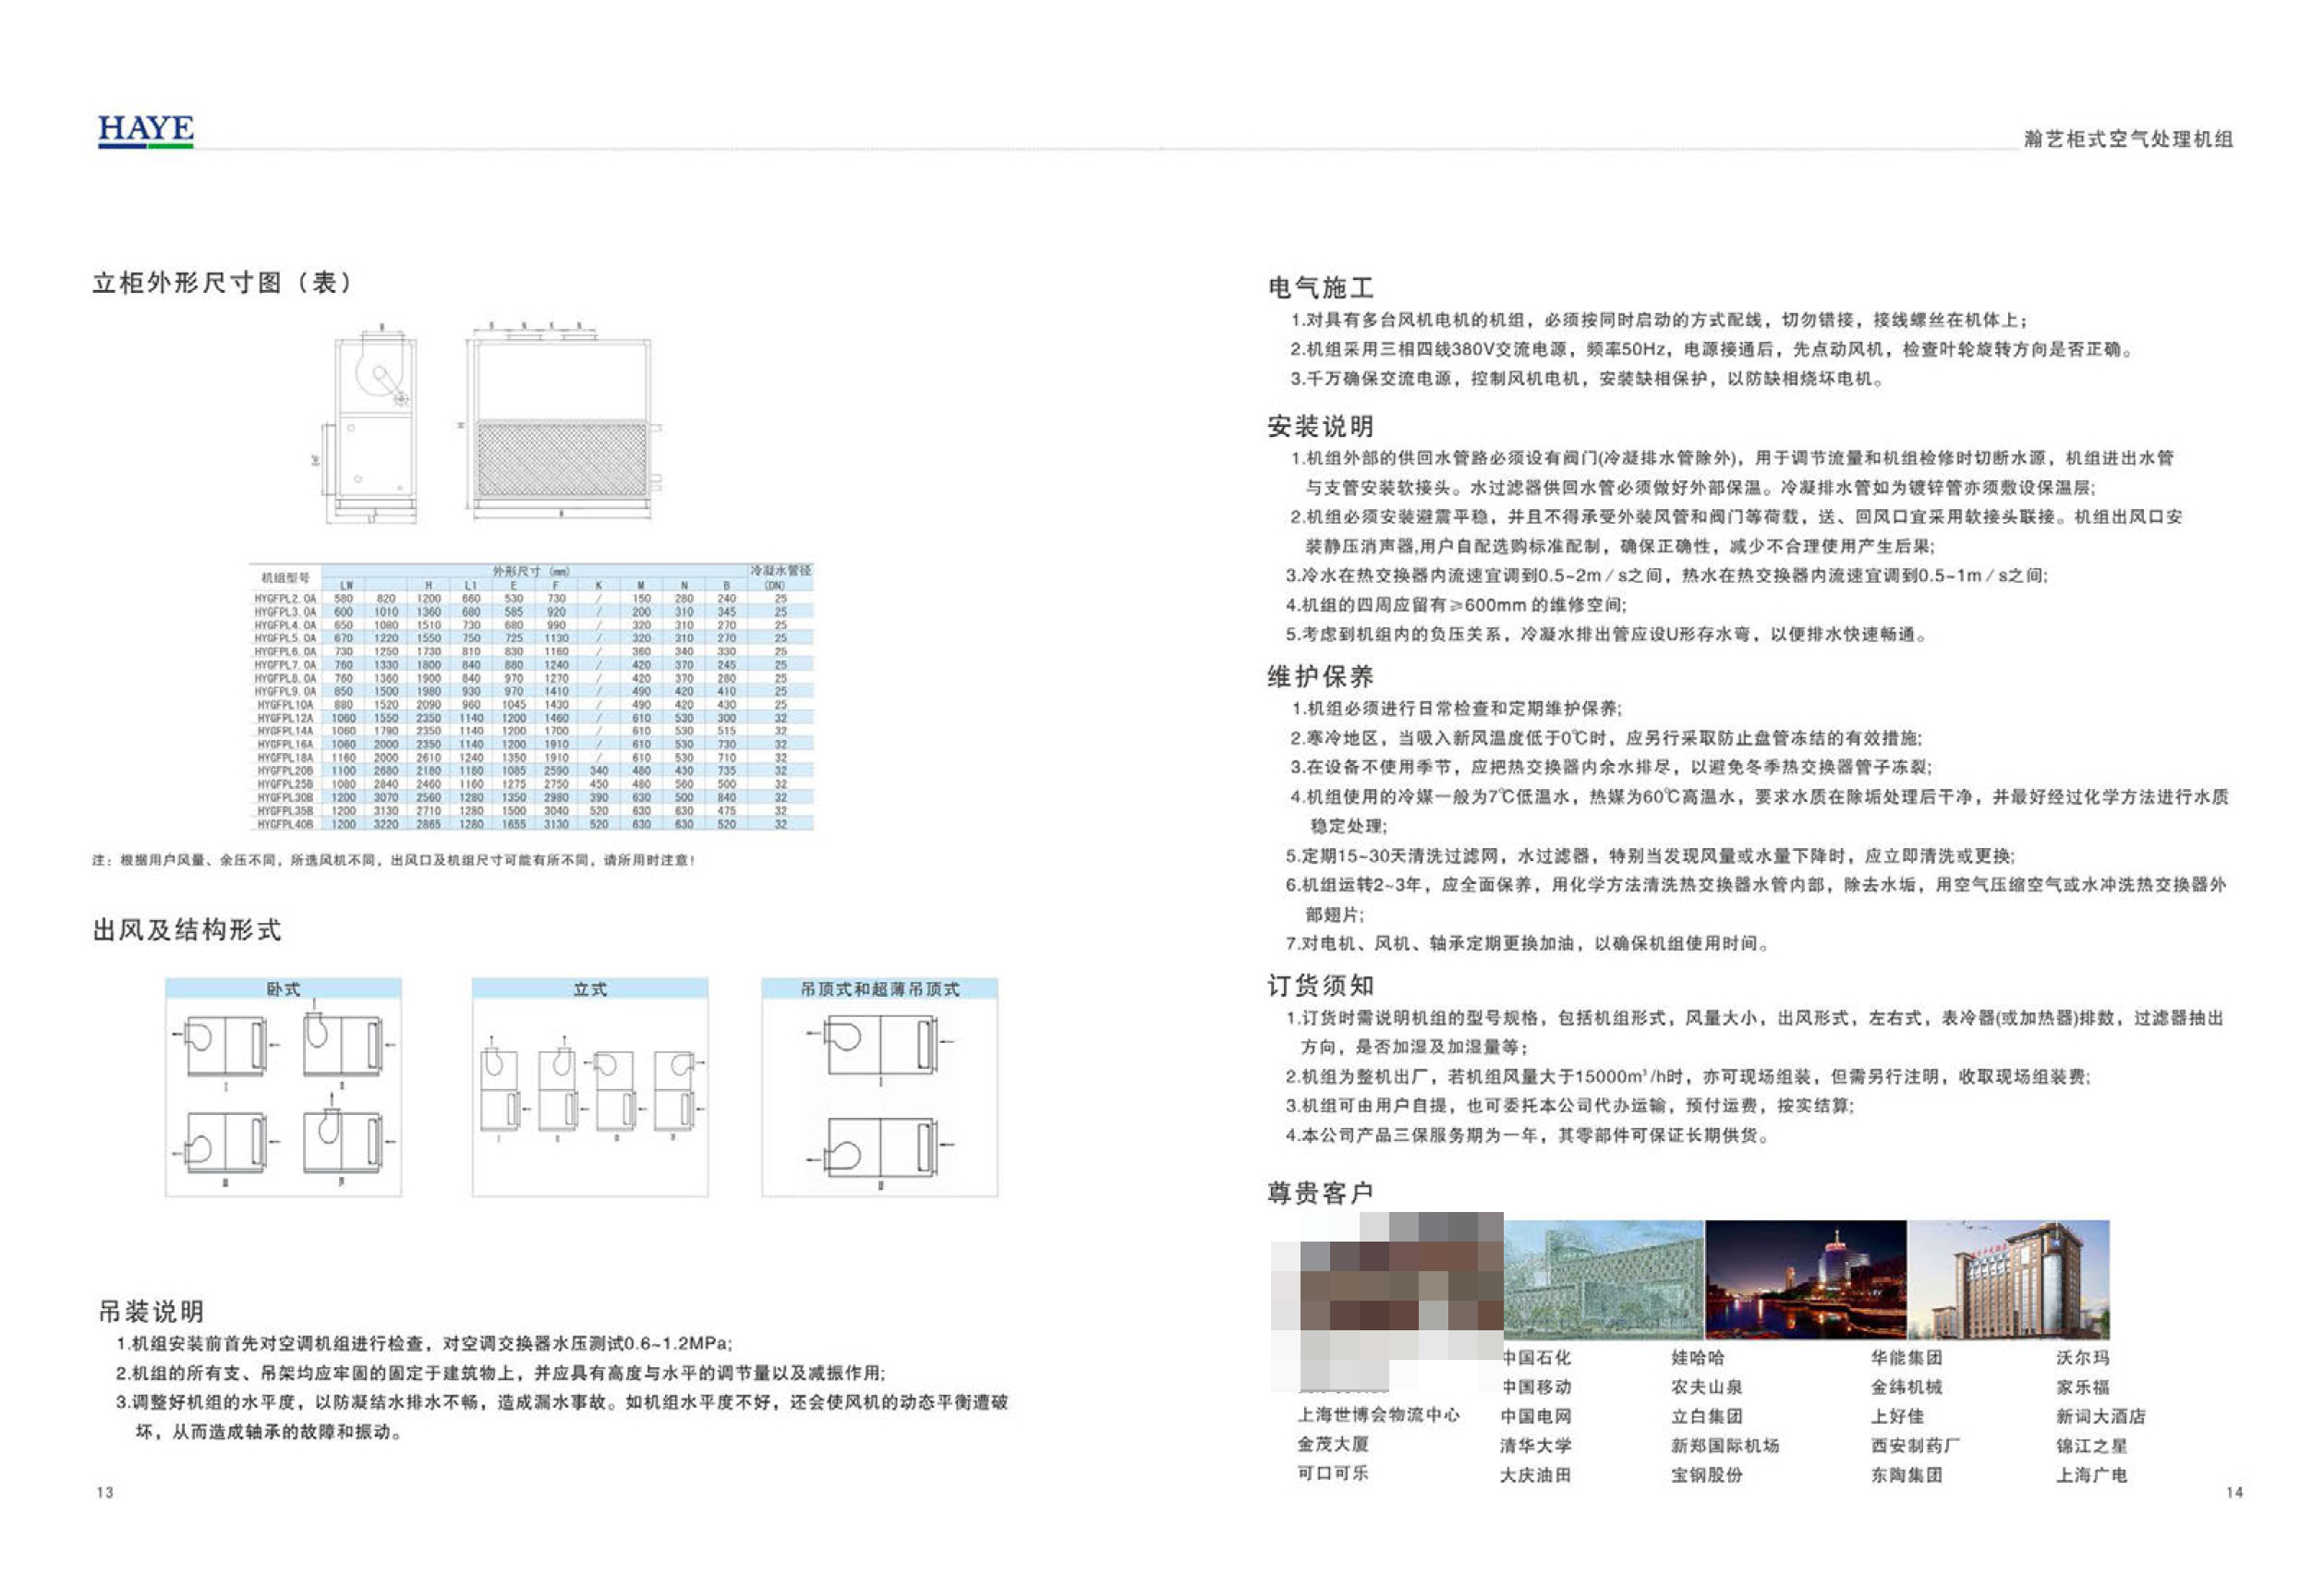
Task: Click the 订货须知 heading
Action: (x=1320, y=986)
